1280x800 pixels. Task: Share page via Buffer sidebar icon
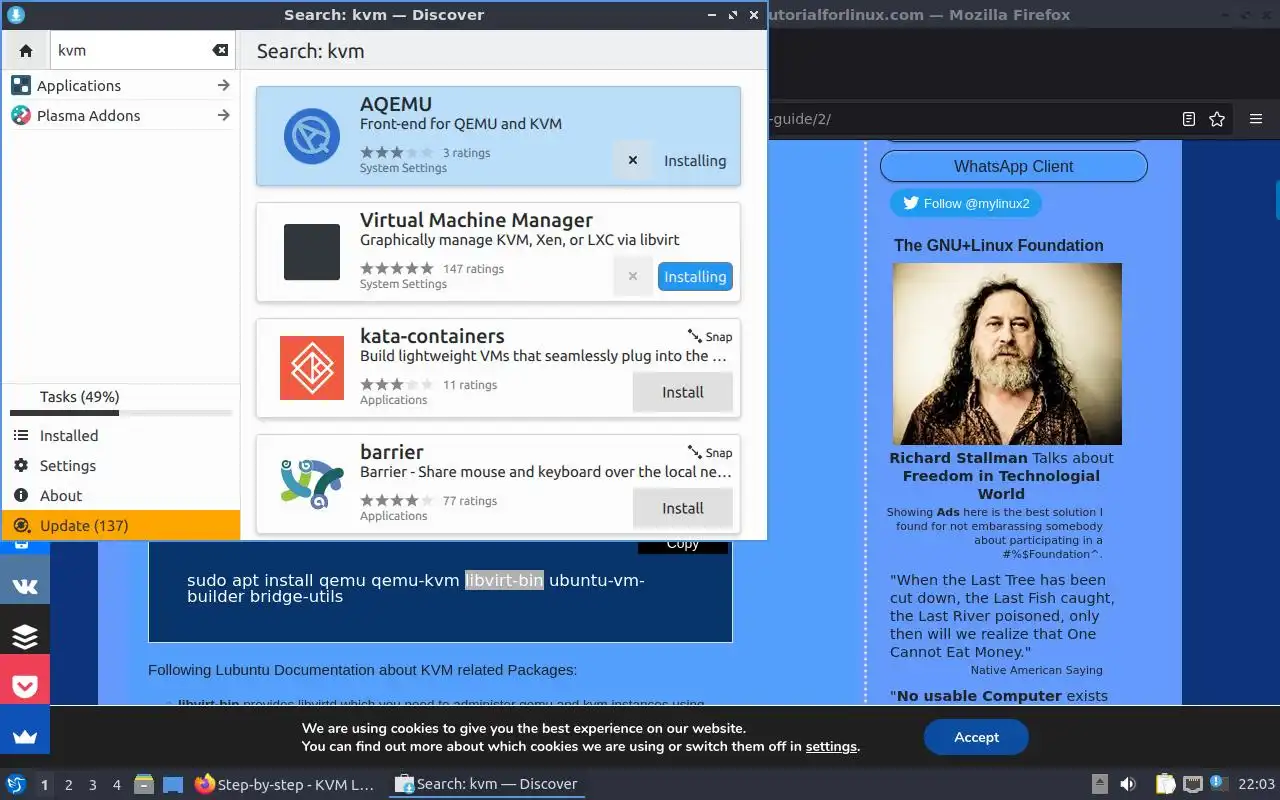[x=25, y=637]
